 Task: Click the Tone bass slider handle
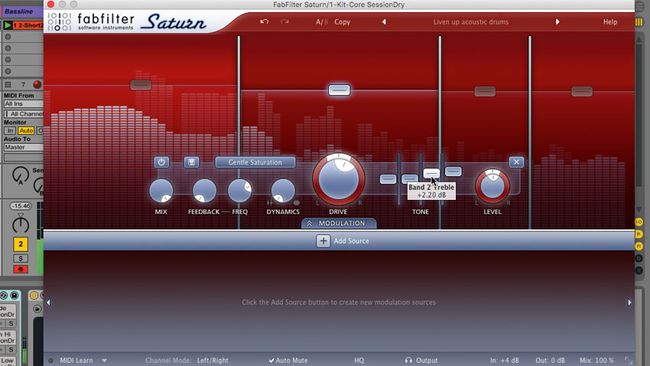388,179
